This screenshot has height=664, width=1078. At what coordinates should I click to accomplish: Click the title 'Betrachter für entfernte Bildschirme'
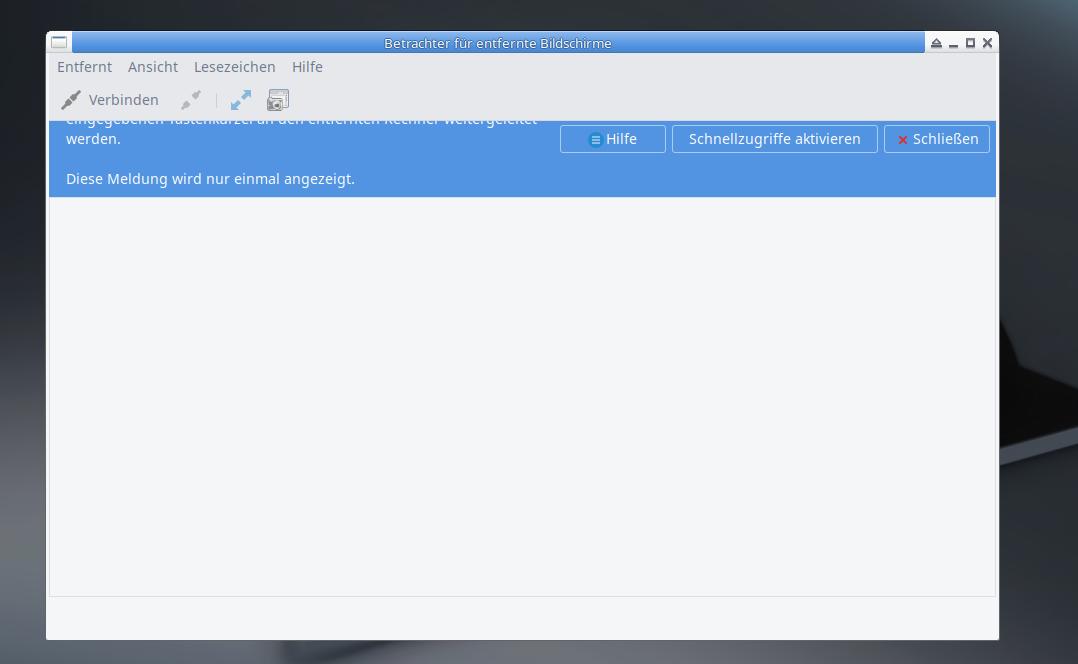pyautogui.click(x=498, y=43)
